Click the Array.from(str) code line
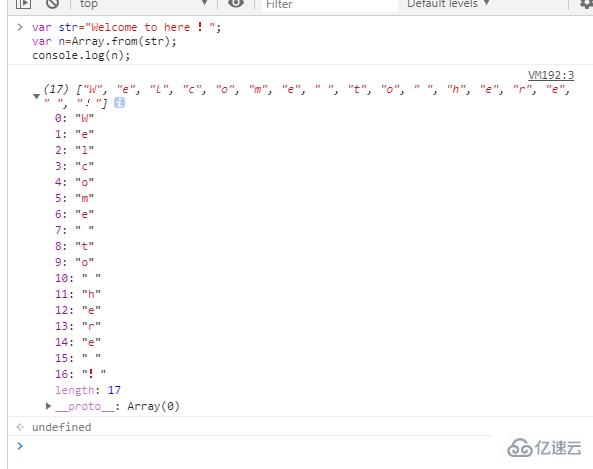Screen dimensions: 593x469 tap(104, 41)
